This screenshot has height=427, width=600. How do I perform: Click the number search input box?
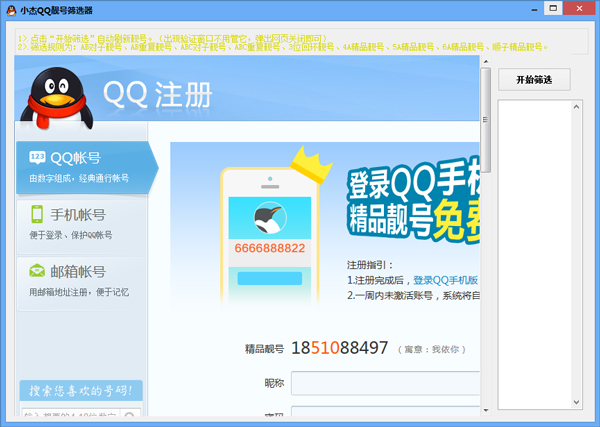pyautogui.click(x=70, y=415)
